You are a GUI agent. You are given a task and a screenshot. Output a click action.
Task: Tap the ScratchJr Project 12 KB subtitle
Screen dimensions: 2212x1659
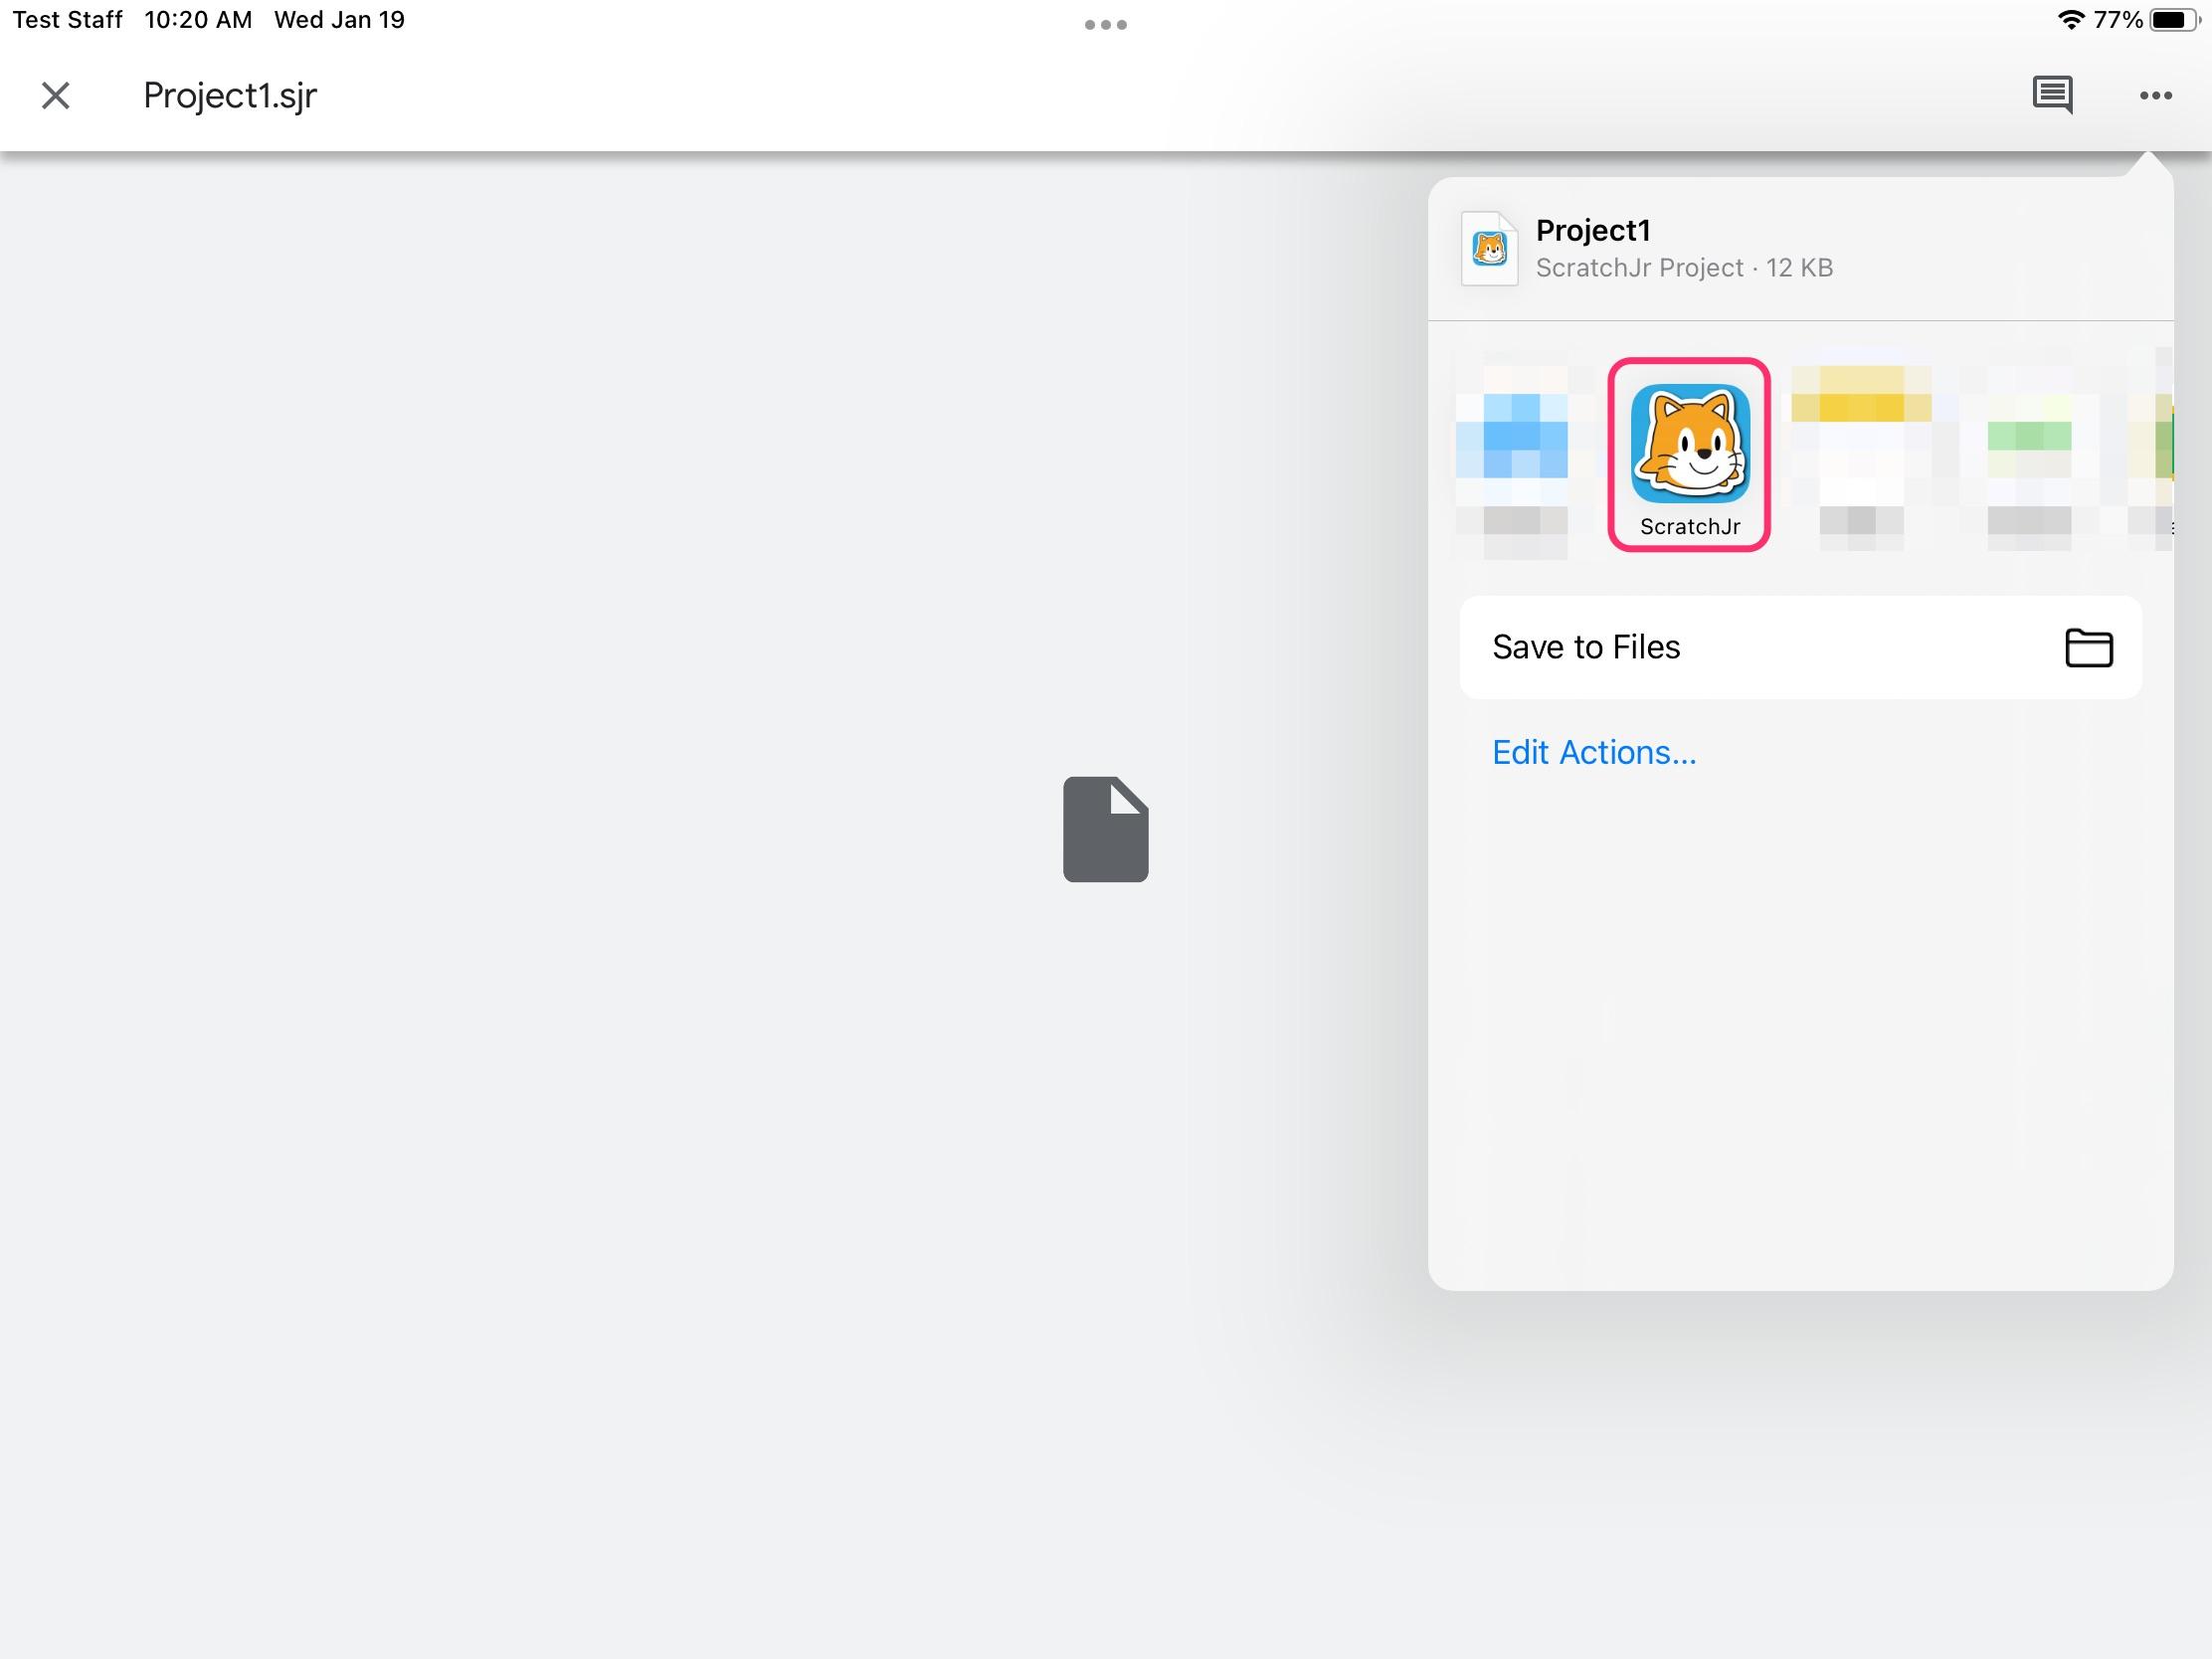click(1683, 268)
